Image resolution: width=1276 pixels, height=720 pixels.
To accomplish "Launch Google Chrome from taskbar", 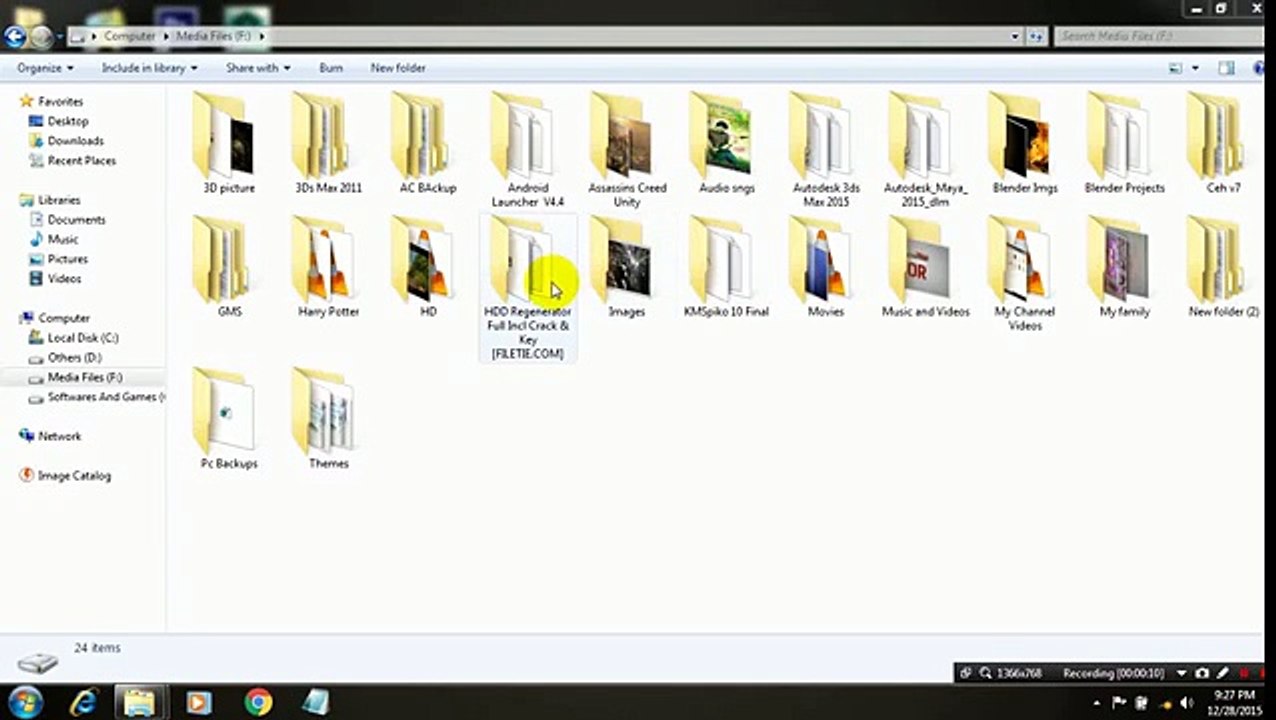I will click(x=258, y=702).
